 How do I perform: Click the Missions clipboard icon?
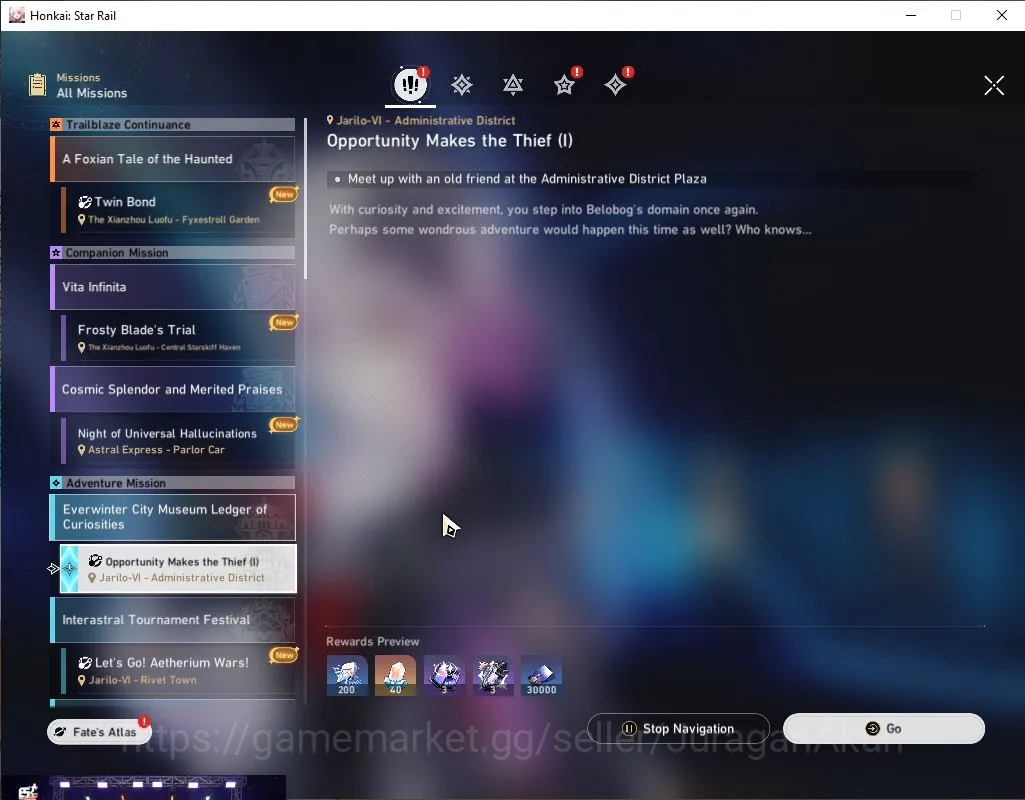tap(38, 85)
